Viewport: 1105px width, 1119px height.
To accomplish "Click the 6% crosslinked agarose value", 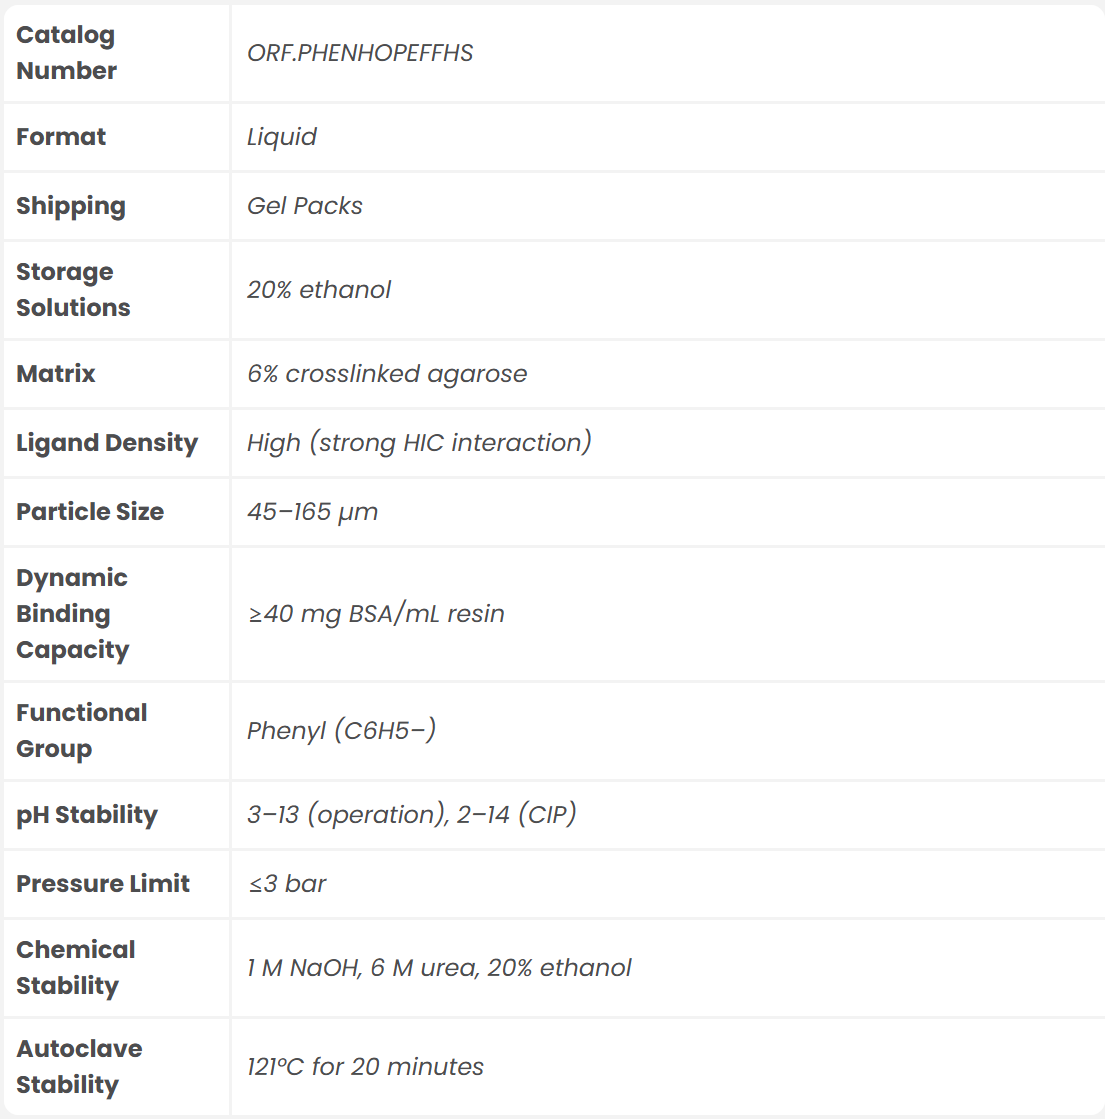I will (387, 374).
